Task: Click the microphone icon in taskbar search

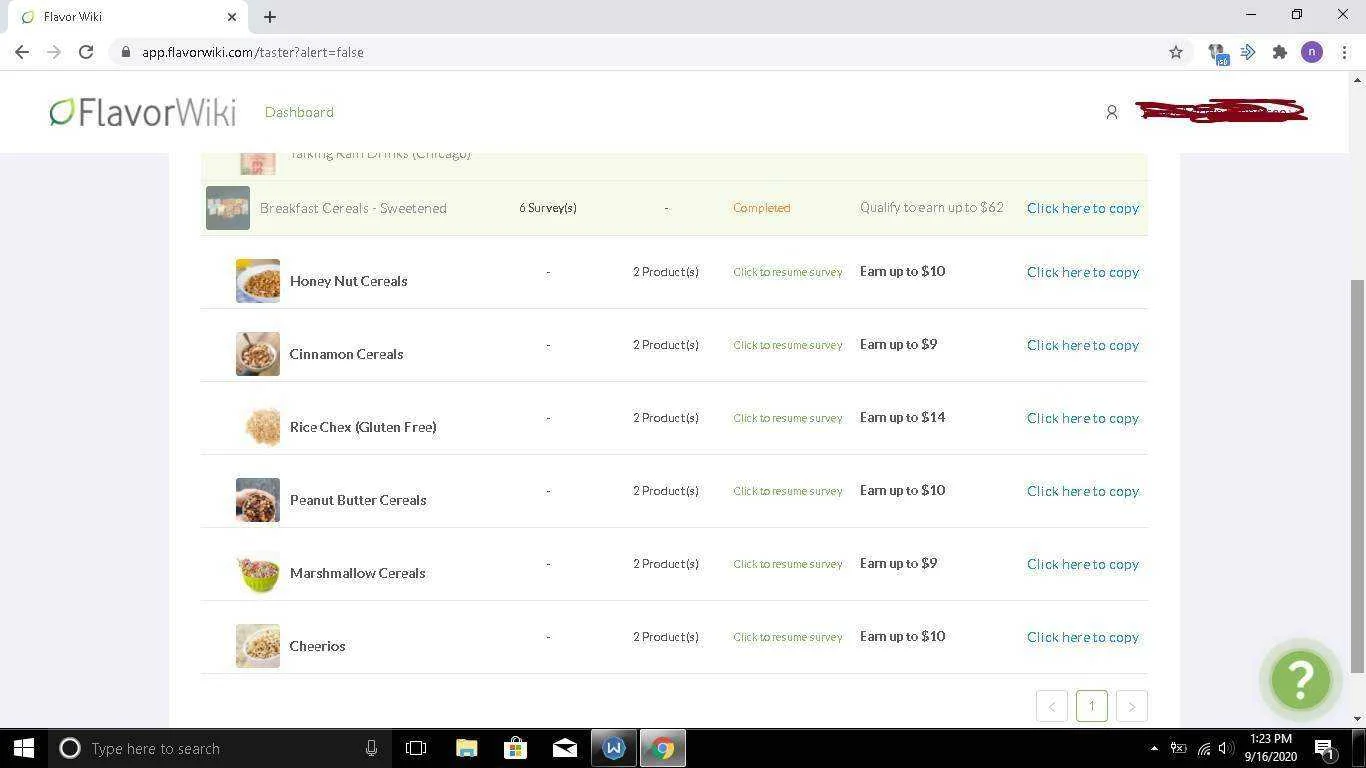Action: [x=371, y=748]
